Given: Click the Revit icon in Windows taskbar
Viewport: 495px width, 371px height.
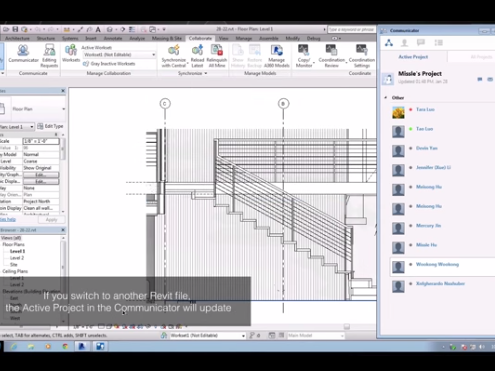Looking at the screenshot, I should [82, 346].
